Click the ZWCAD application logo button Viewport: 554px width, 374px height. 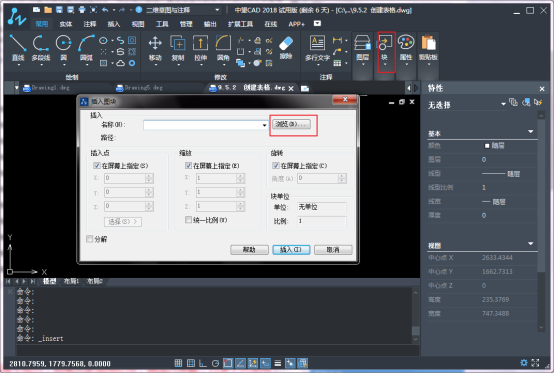tap(16, 16)
